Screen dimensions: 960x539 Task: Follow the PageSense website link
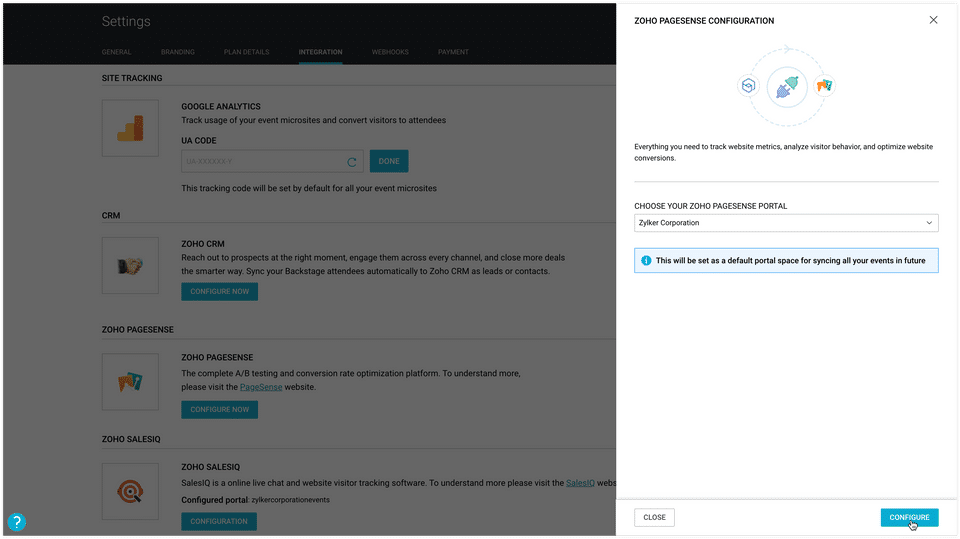tap(261, 387)
